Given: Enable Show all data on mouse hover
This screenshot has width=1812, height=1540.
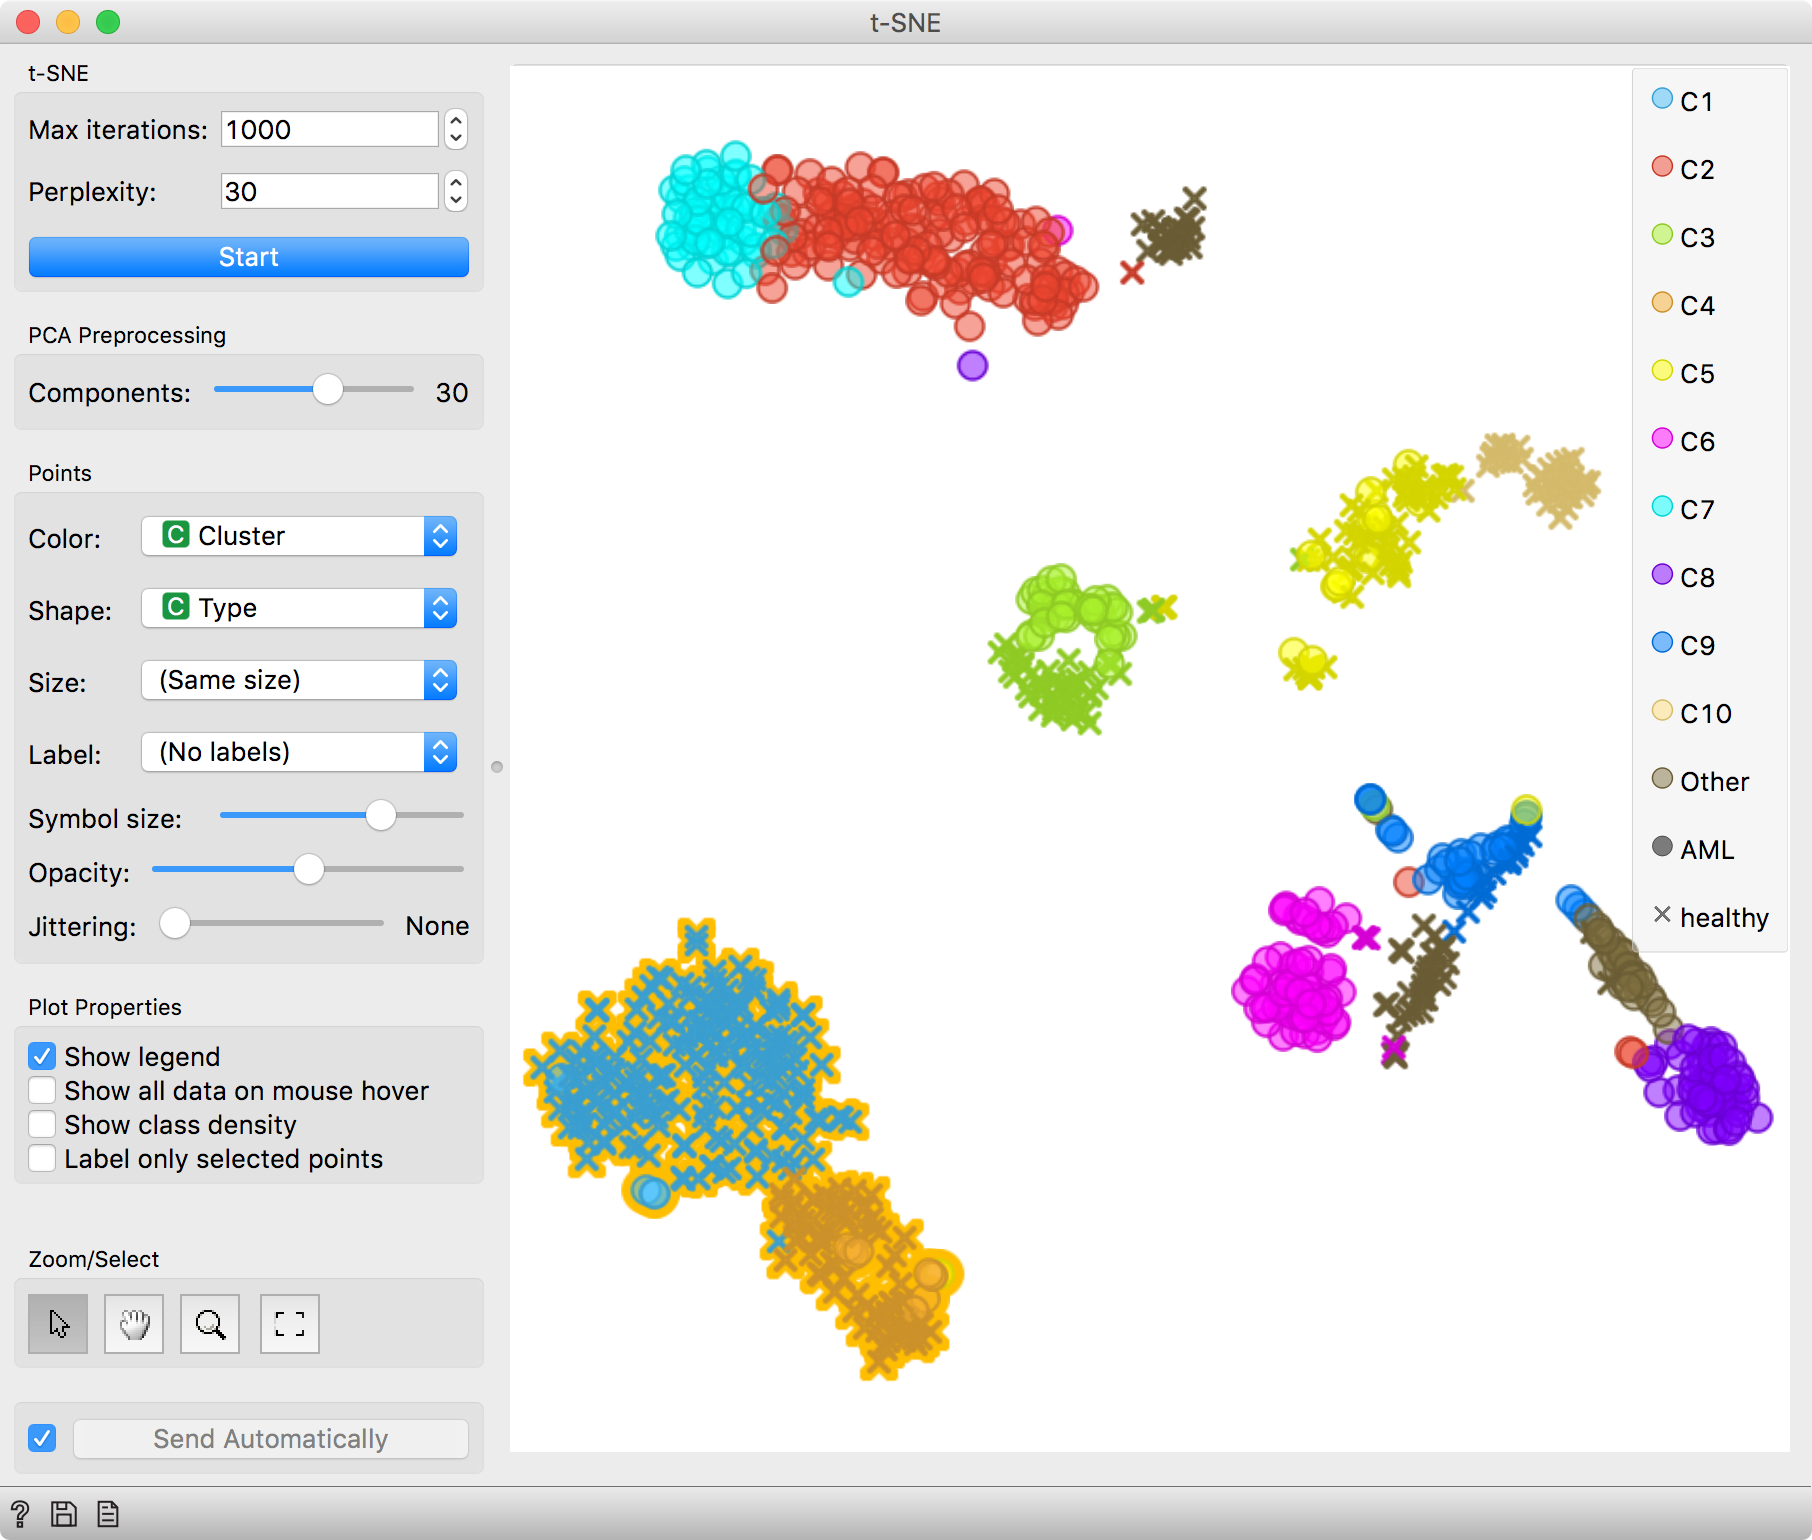Looking at the screenshot, I should [x=42, y=1090].
